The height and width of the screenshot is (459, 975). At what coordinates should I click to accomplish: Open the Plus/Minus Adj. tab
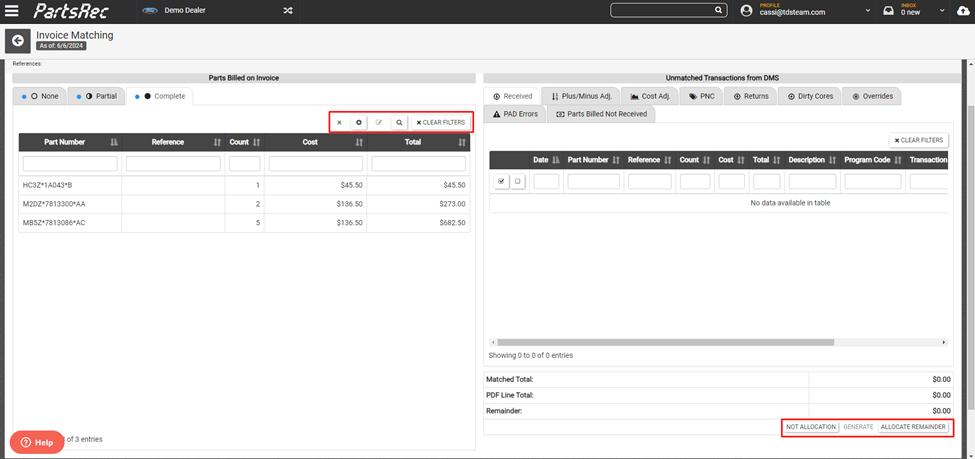[581, 96]
